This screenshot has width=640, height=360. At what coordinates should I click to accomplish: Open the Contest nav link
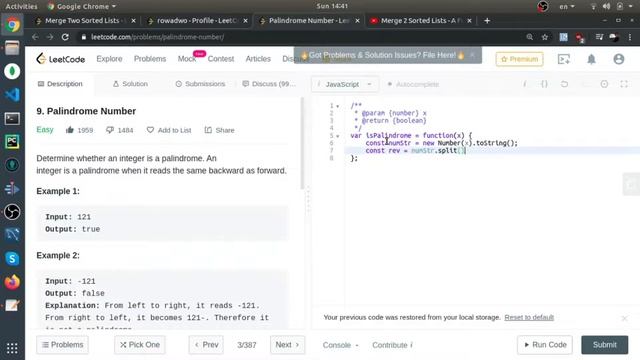tap(221, 59)
